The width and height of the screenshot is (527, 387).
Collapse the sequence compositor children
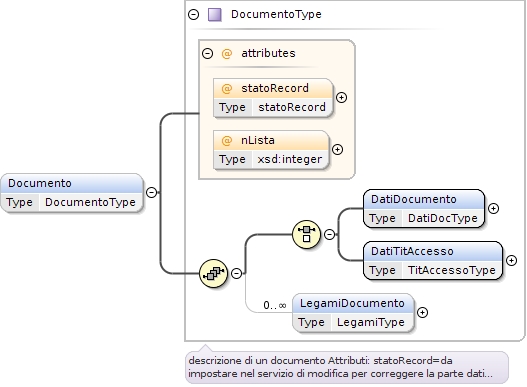[237, 273]
